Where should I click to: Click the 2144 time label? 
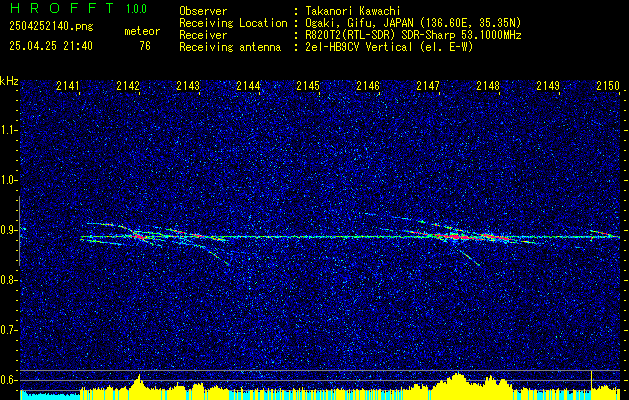click(248, 86)
